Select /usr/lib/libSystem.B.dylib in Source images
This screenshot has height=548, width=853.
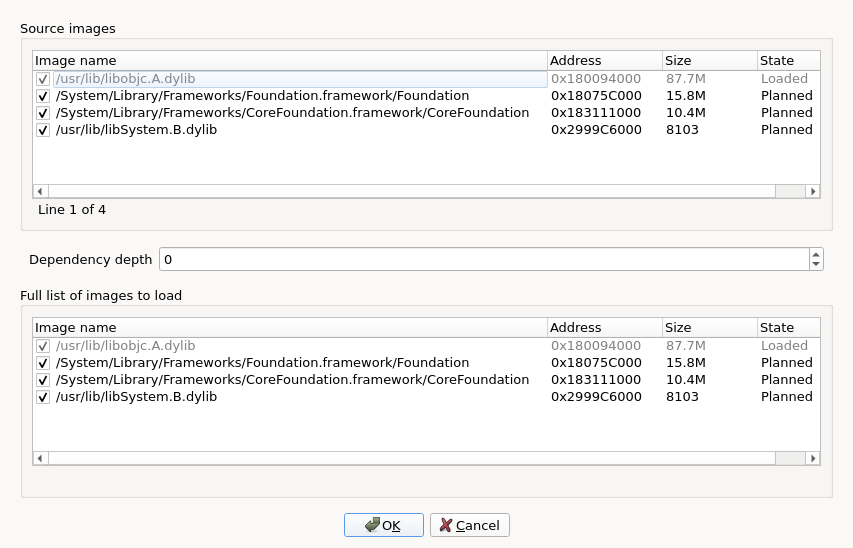136,130
